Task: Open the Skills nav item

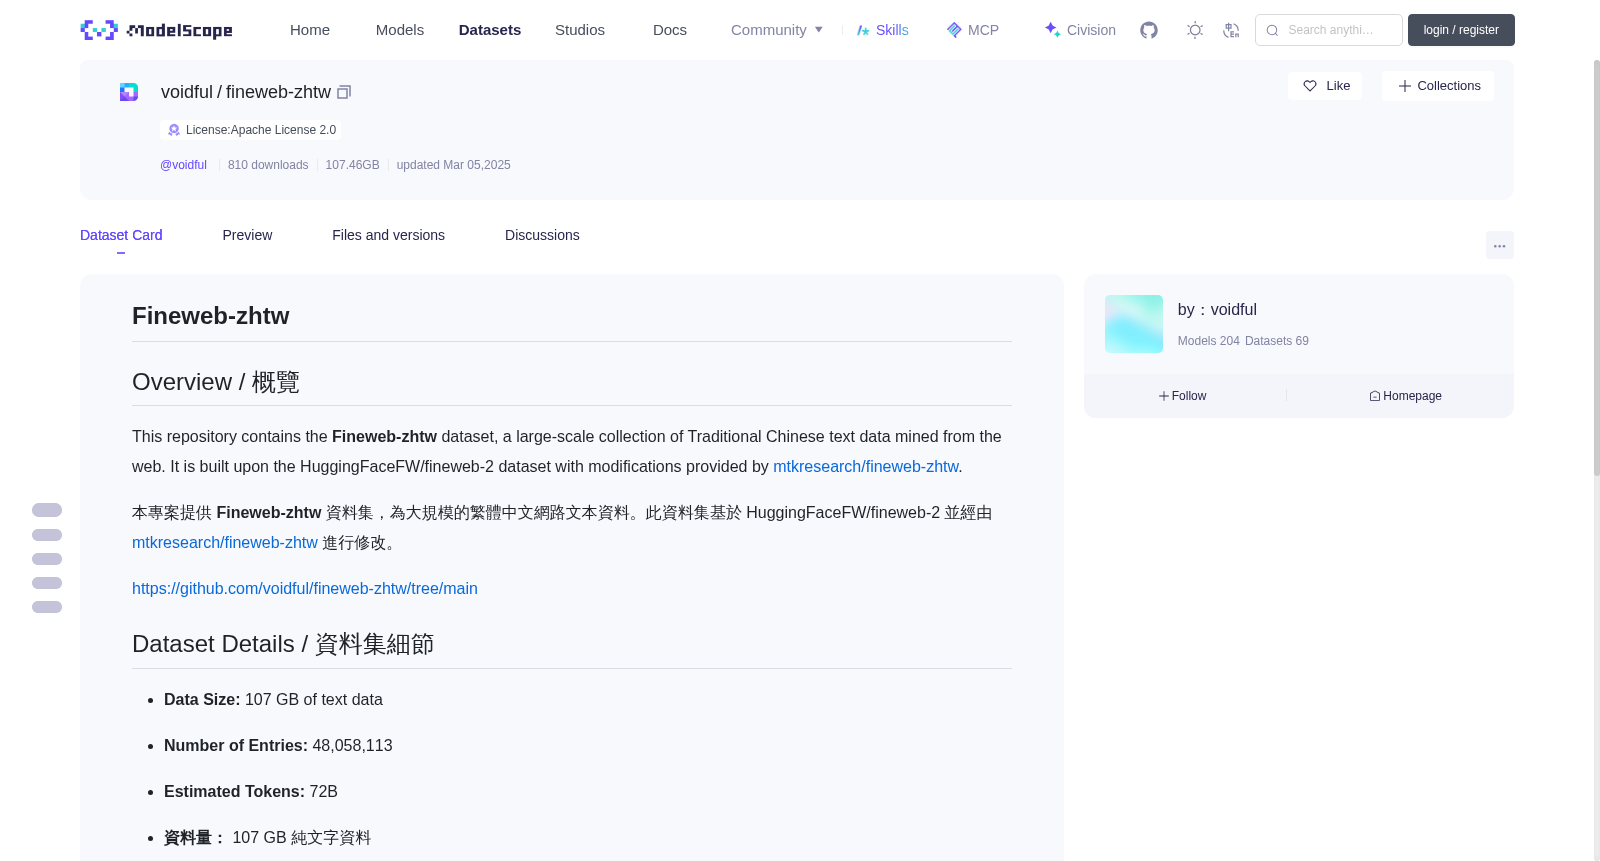Action: click(x=882, y=30)
